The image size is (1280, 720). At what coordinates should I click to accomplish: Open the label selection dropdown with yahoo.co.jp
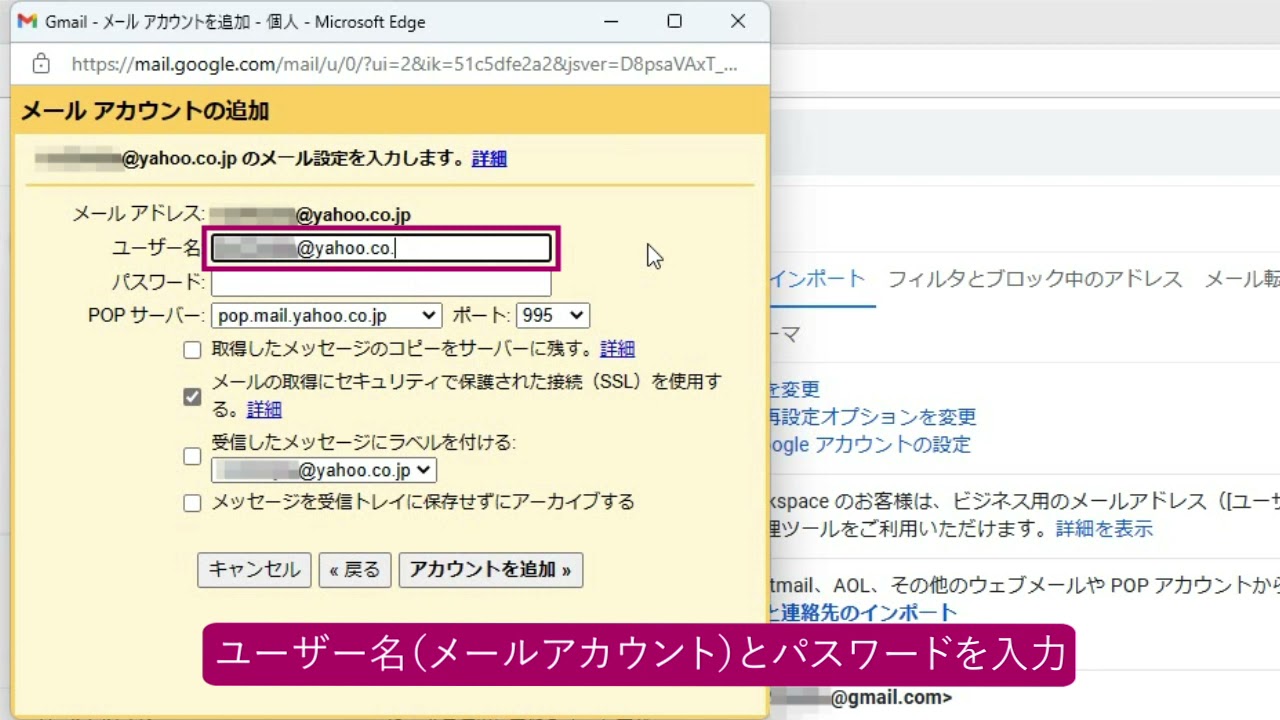[324, 470]
